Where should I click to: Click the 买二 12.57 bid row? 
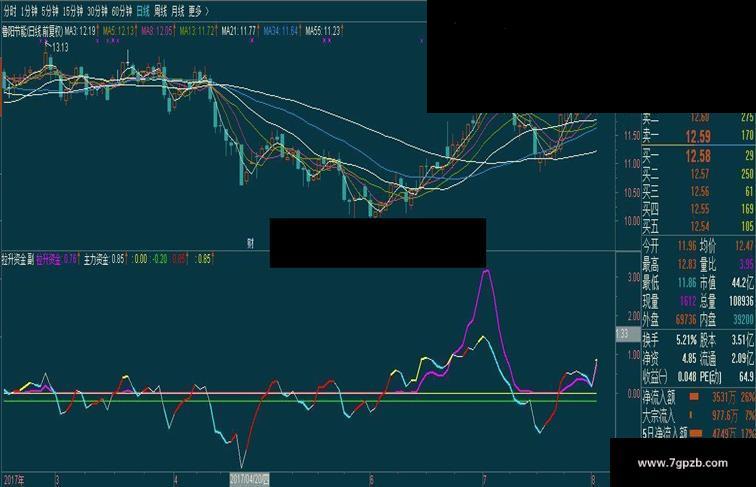[x=697, y=174]
